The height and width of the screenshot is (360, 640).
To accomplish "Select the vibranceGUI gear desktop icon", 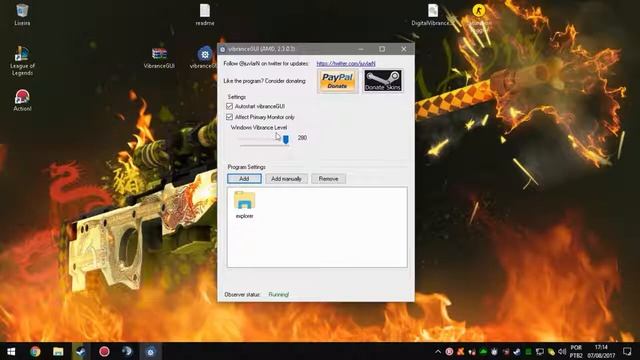I will tap(204, 58).
